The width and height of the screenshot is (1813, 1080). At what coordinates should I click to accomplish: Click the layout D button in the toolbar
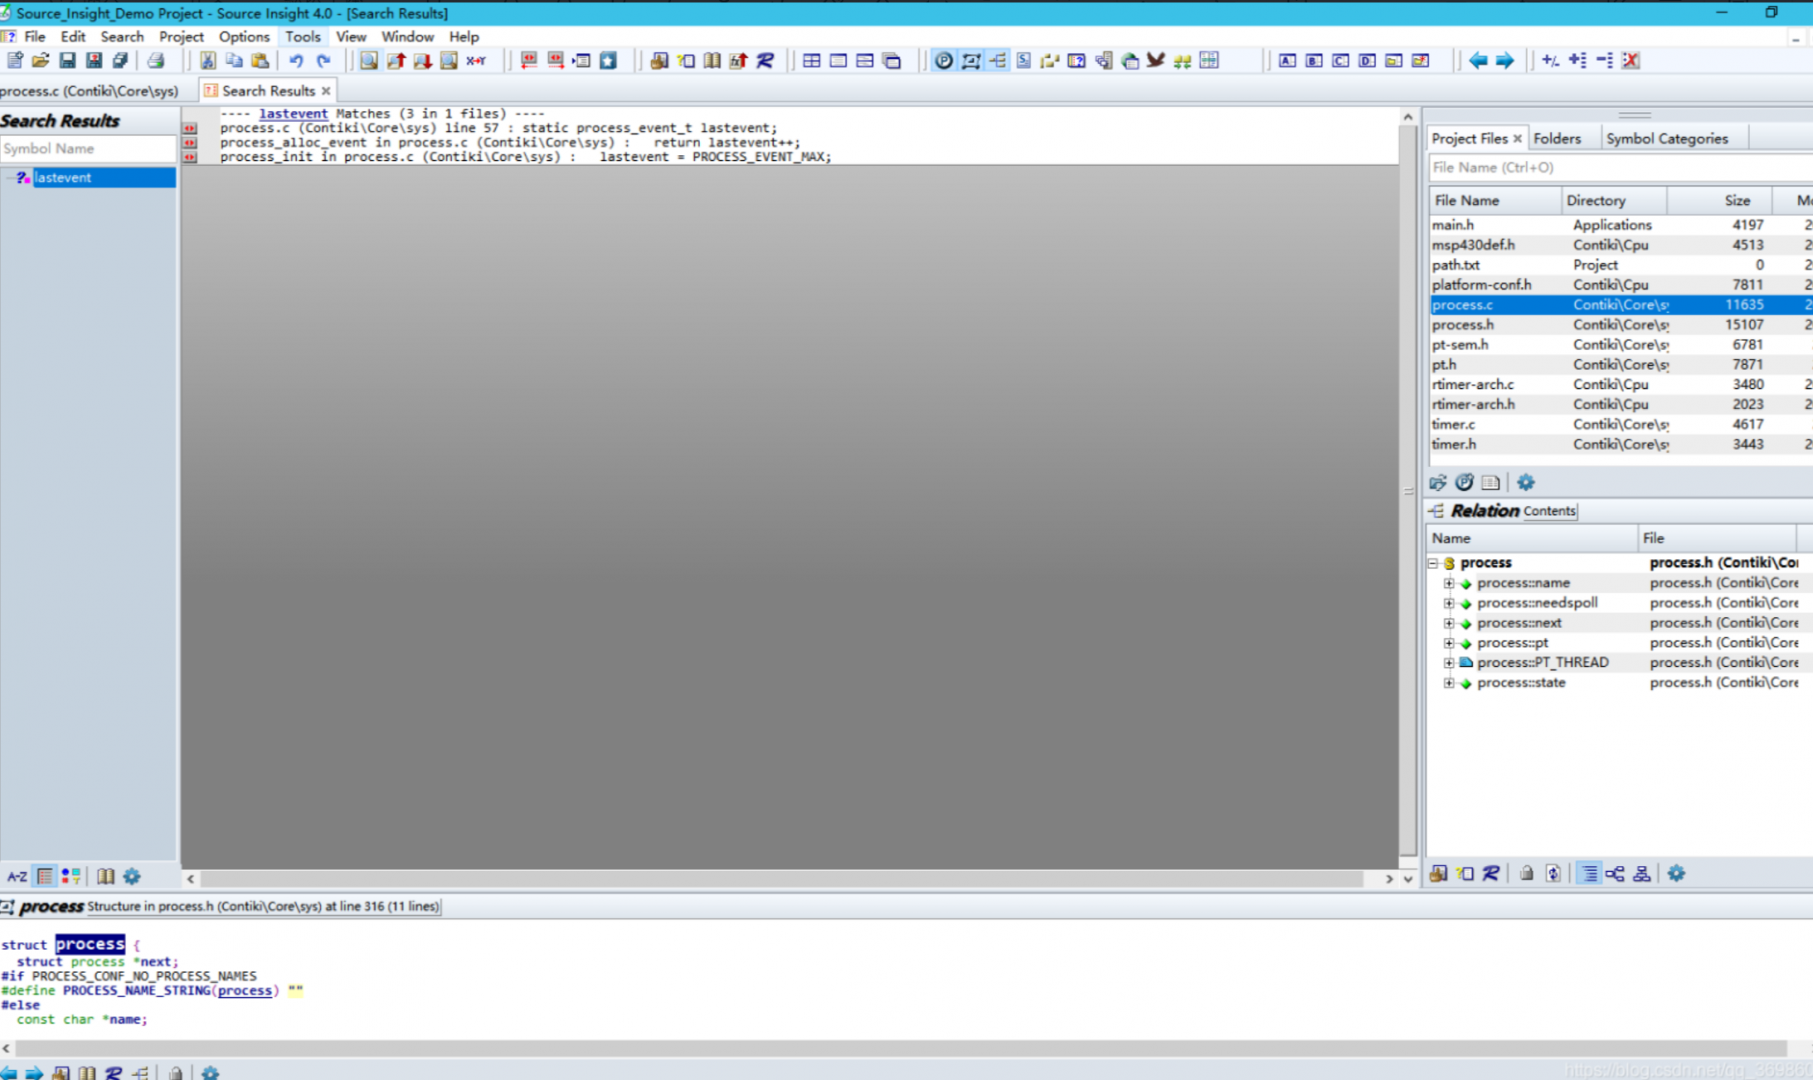click(1367, 61)
